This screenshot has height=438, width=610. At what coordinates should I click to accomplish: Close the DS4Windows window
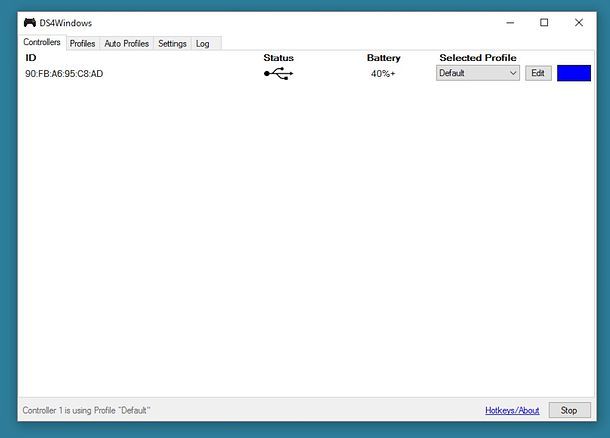(x=578, y=23)
